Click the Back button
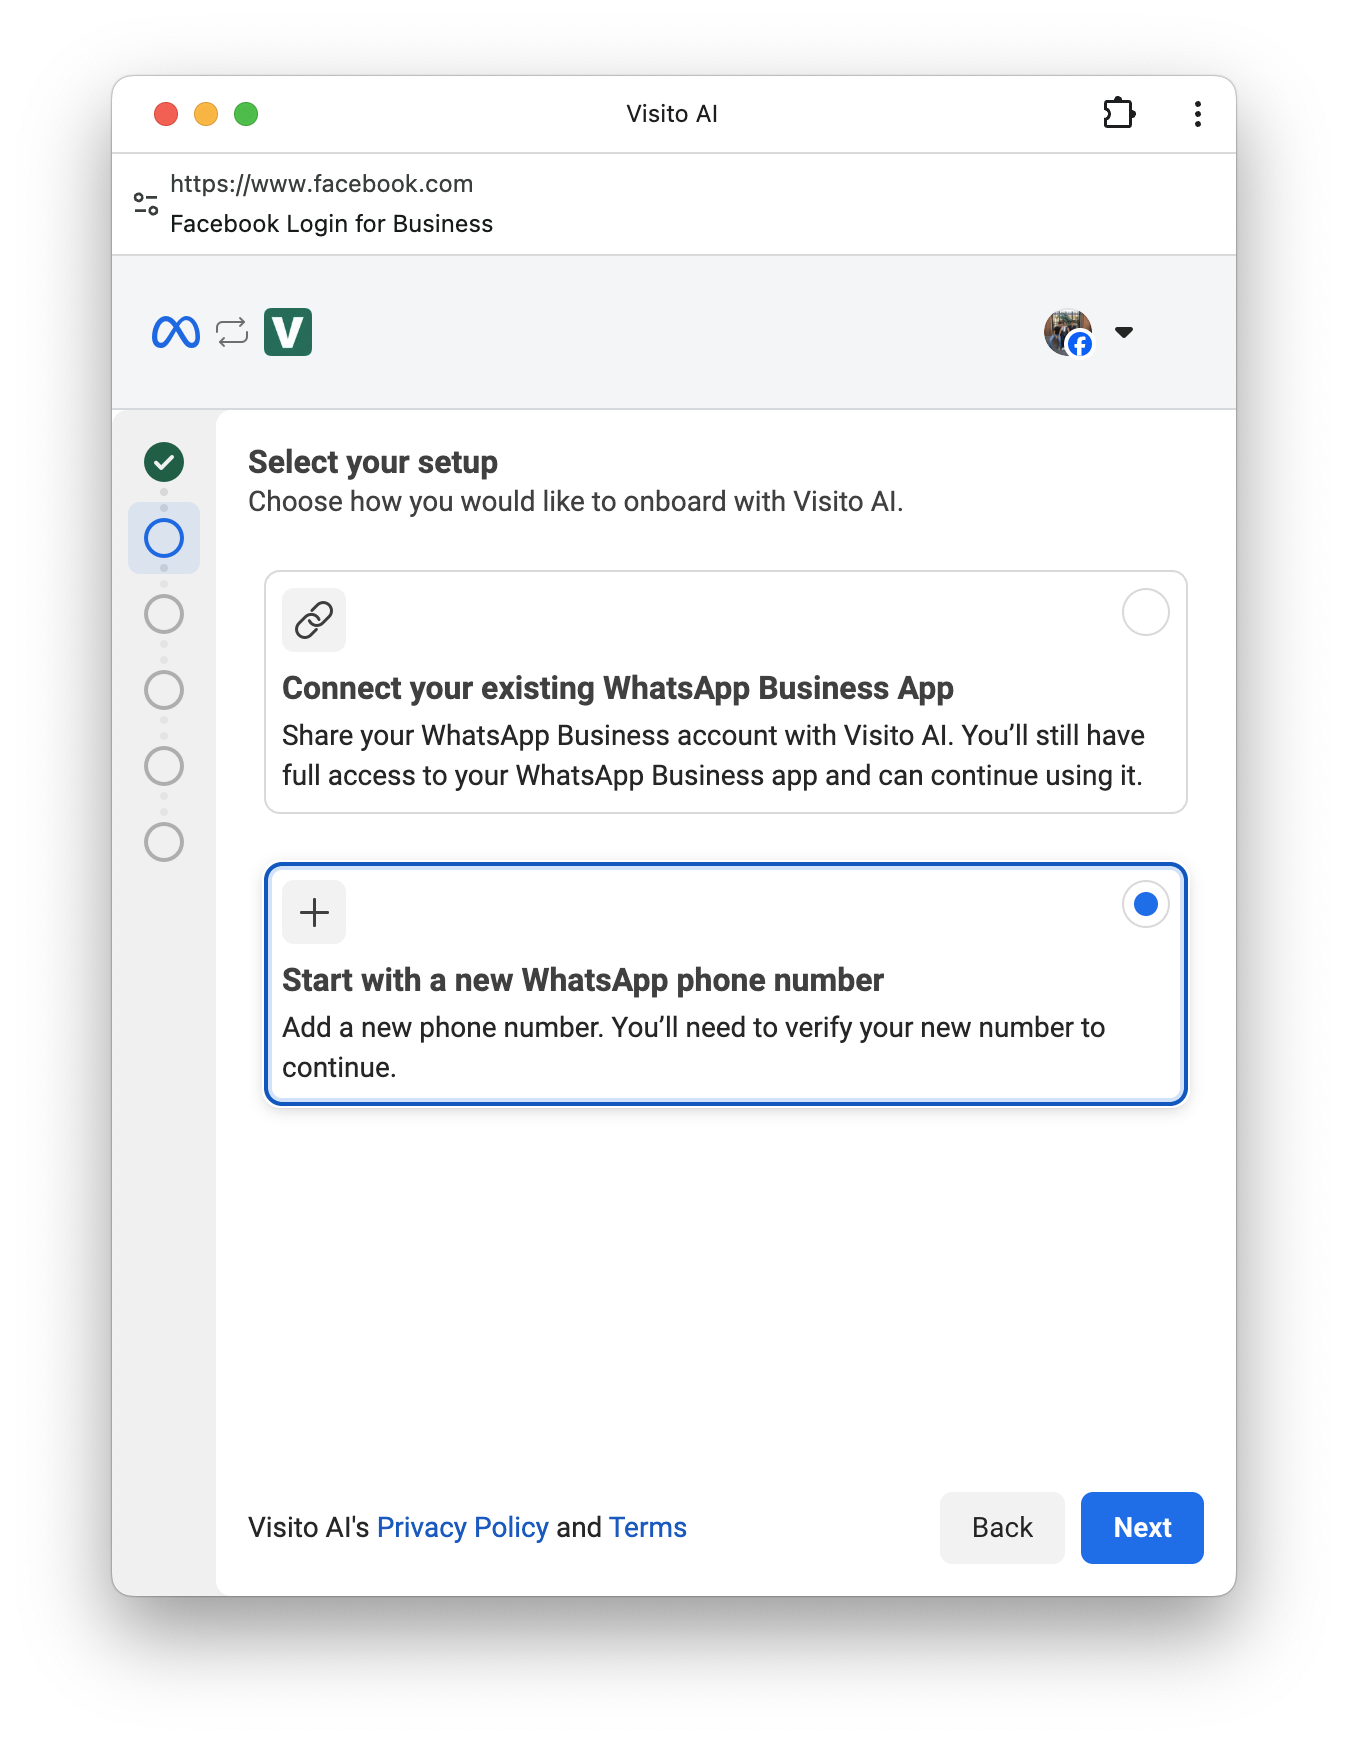This screenshot has height=1744, width=1348. click(x=1002, y=1528)
